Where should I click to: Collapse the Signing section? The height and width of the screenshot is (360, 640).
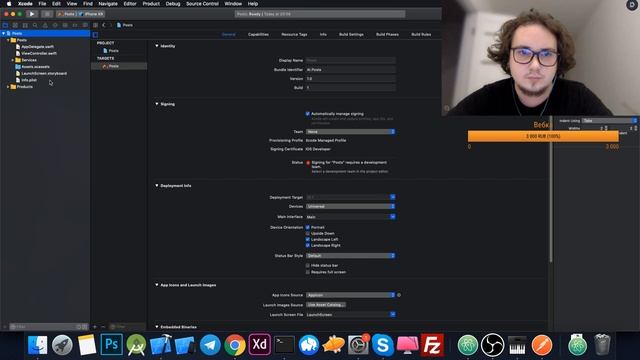(157, 104)
